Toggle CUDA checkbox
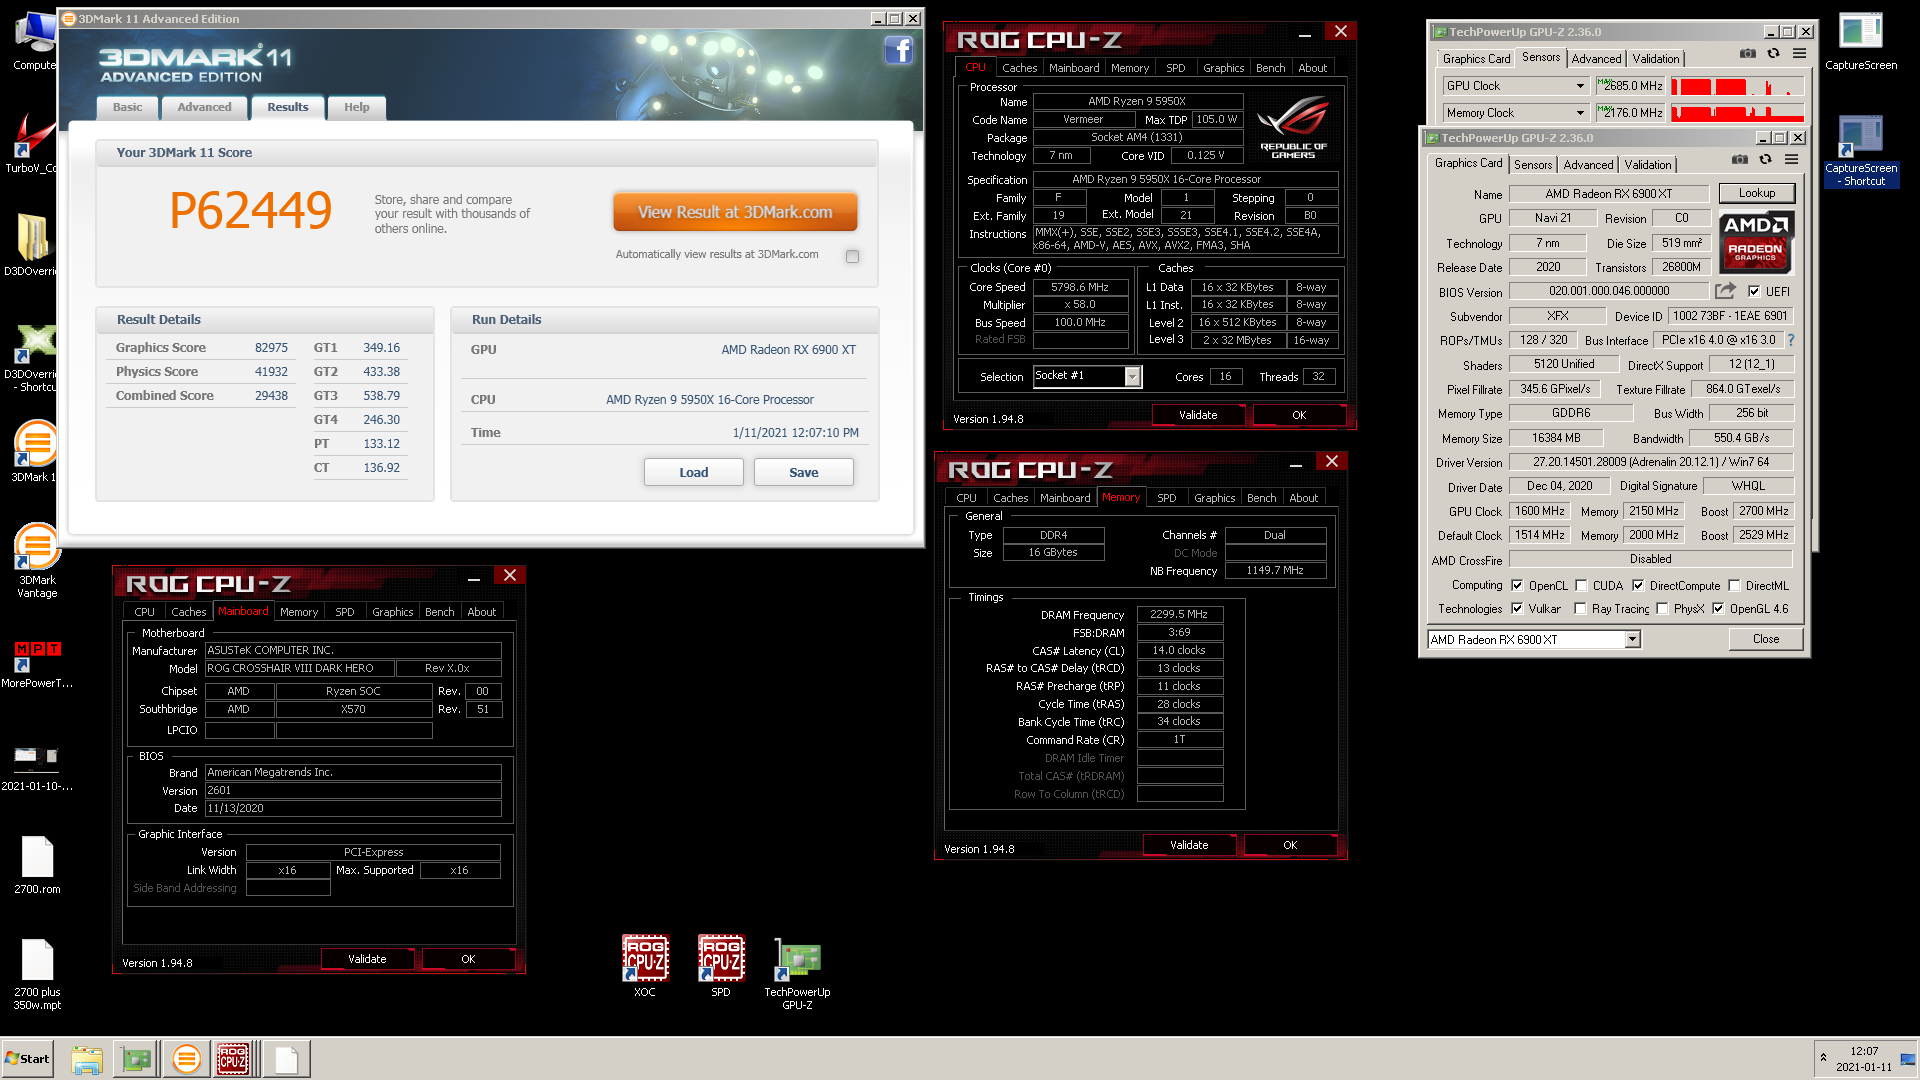 tap(1581, 586)
